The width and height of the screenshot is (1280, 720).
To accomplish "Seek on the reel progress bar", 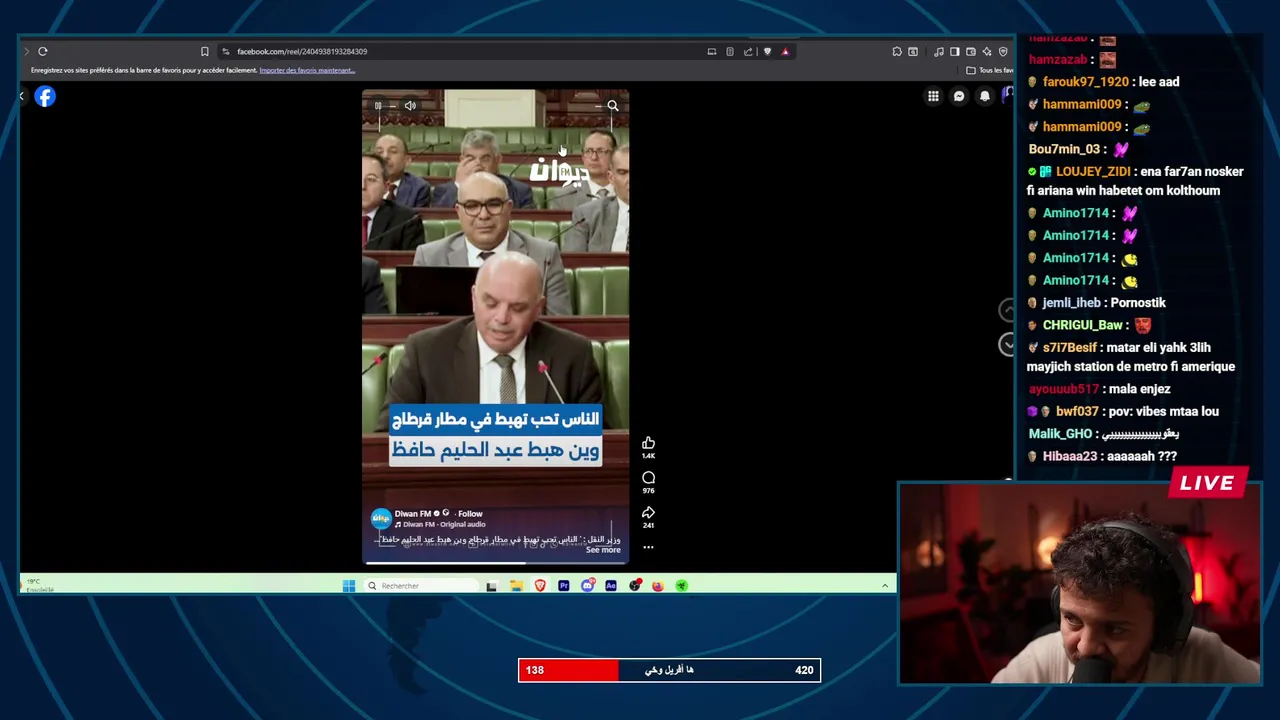I will [x=496, y=562].
